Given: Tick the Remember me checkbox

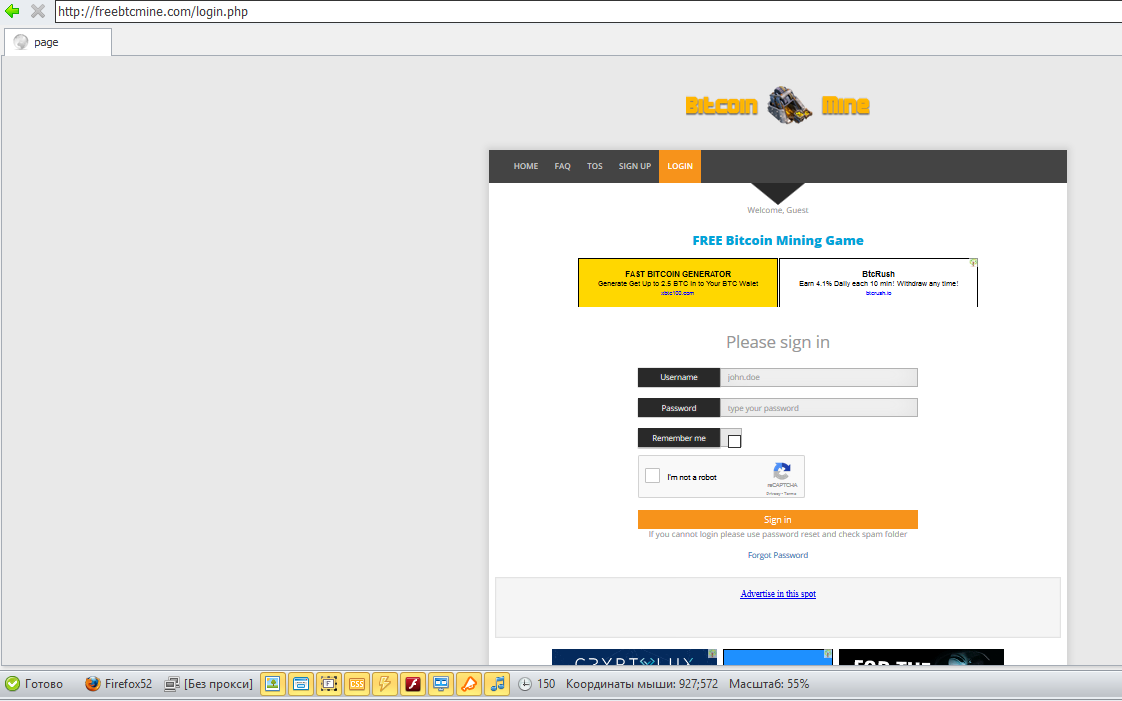Looking at the screenshot, I should pos(734,441).
